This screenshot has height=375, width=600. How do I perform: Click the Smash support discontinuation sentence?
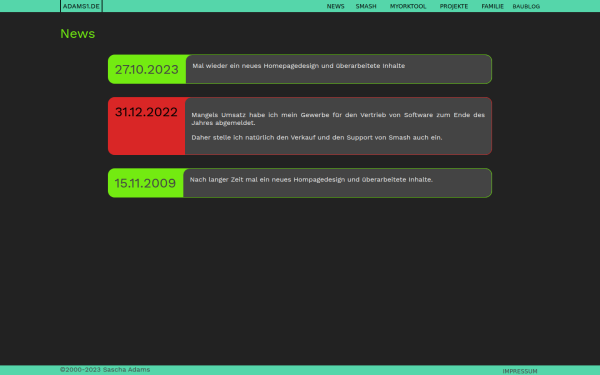click(317, 137)
